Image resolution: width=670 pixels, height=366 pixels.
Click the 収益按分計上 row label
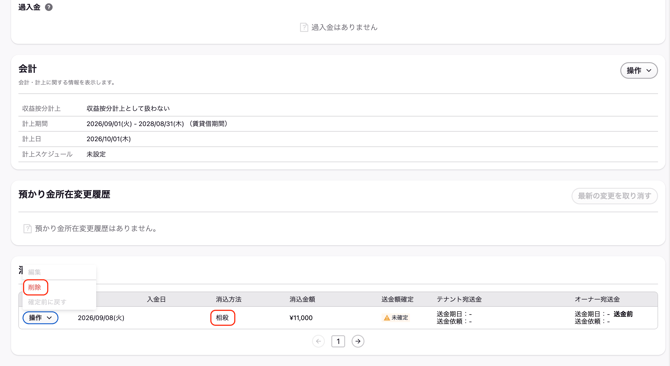(41, 108)
